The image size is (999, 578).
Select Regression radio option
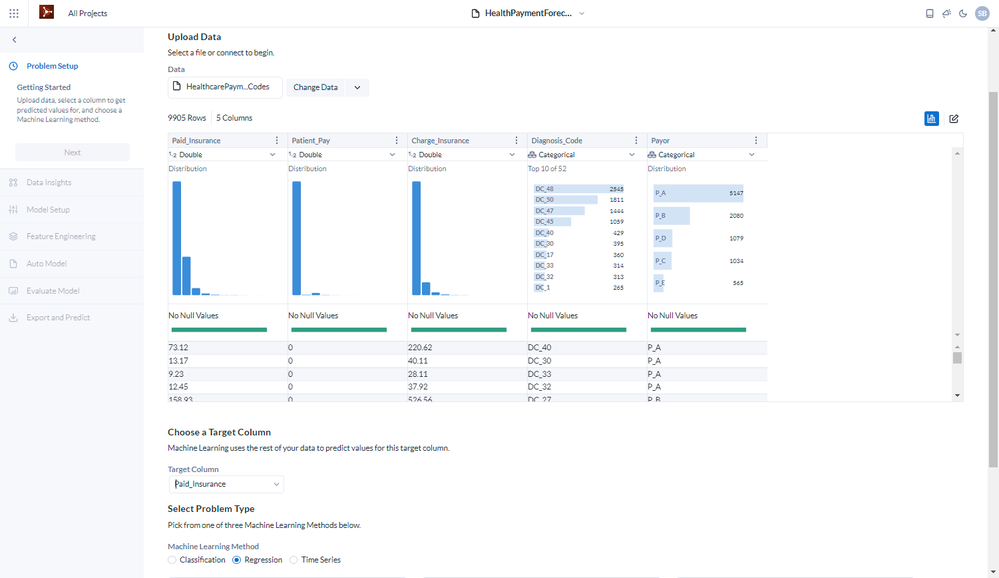(257, 560)
